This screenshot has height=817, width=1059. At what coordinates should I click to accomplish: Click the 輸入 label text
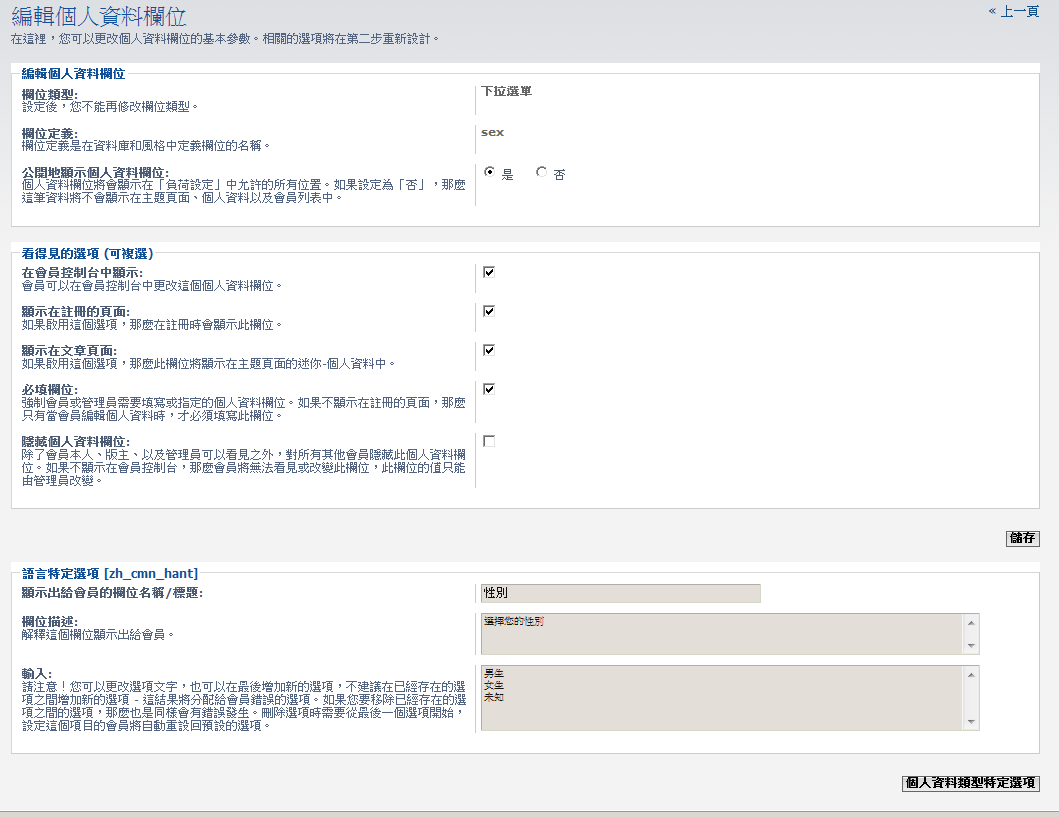point(36,674)
